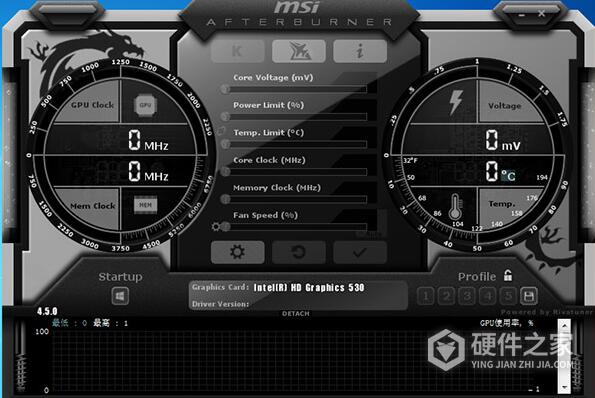The height and width of the screenshot is (398, 595).
Task: Click the Driver Version label
Action: (x=220, y=304)
